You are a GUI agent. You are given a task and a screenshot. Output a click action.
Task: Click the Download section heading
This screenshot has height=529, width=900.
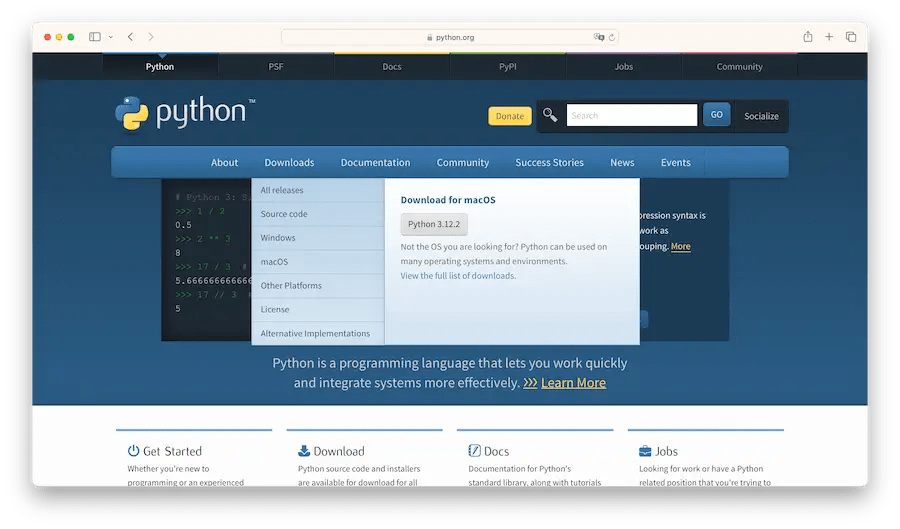339,451
